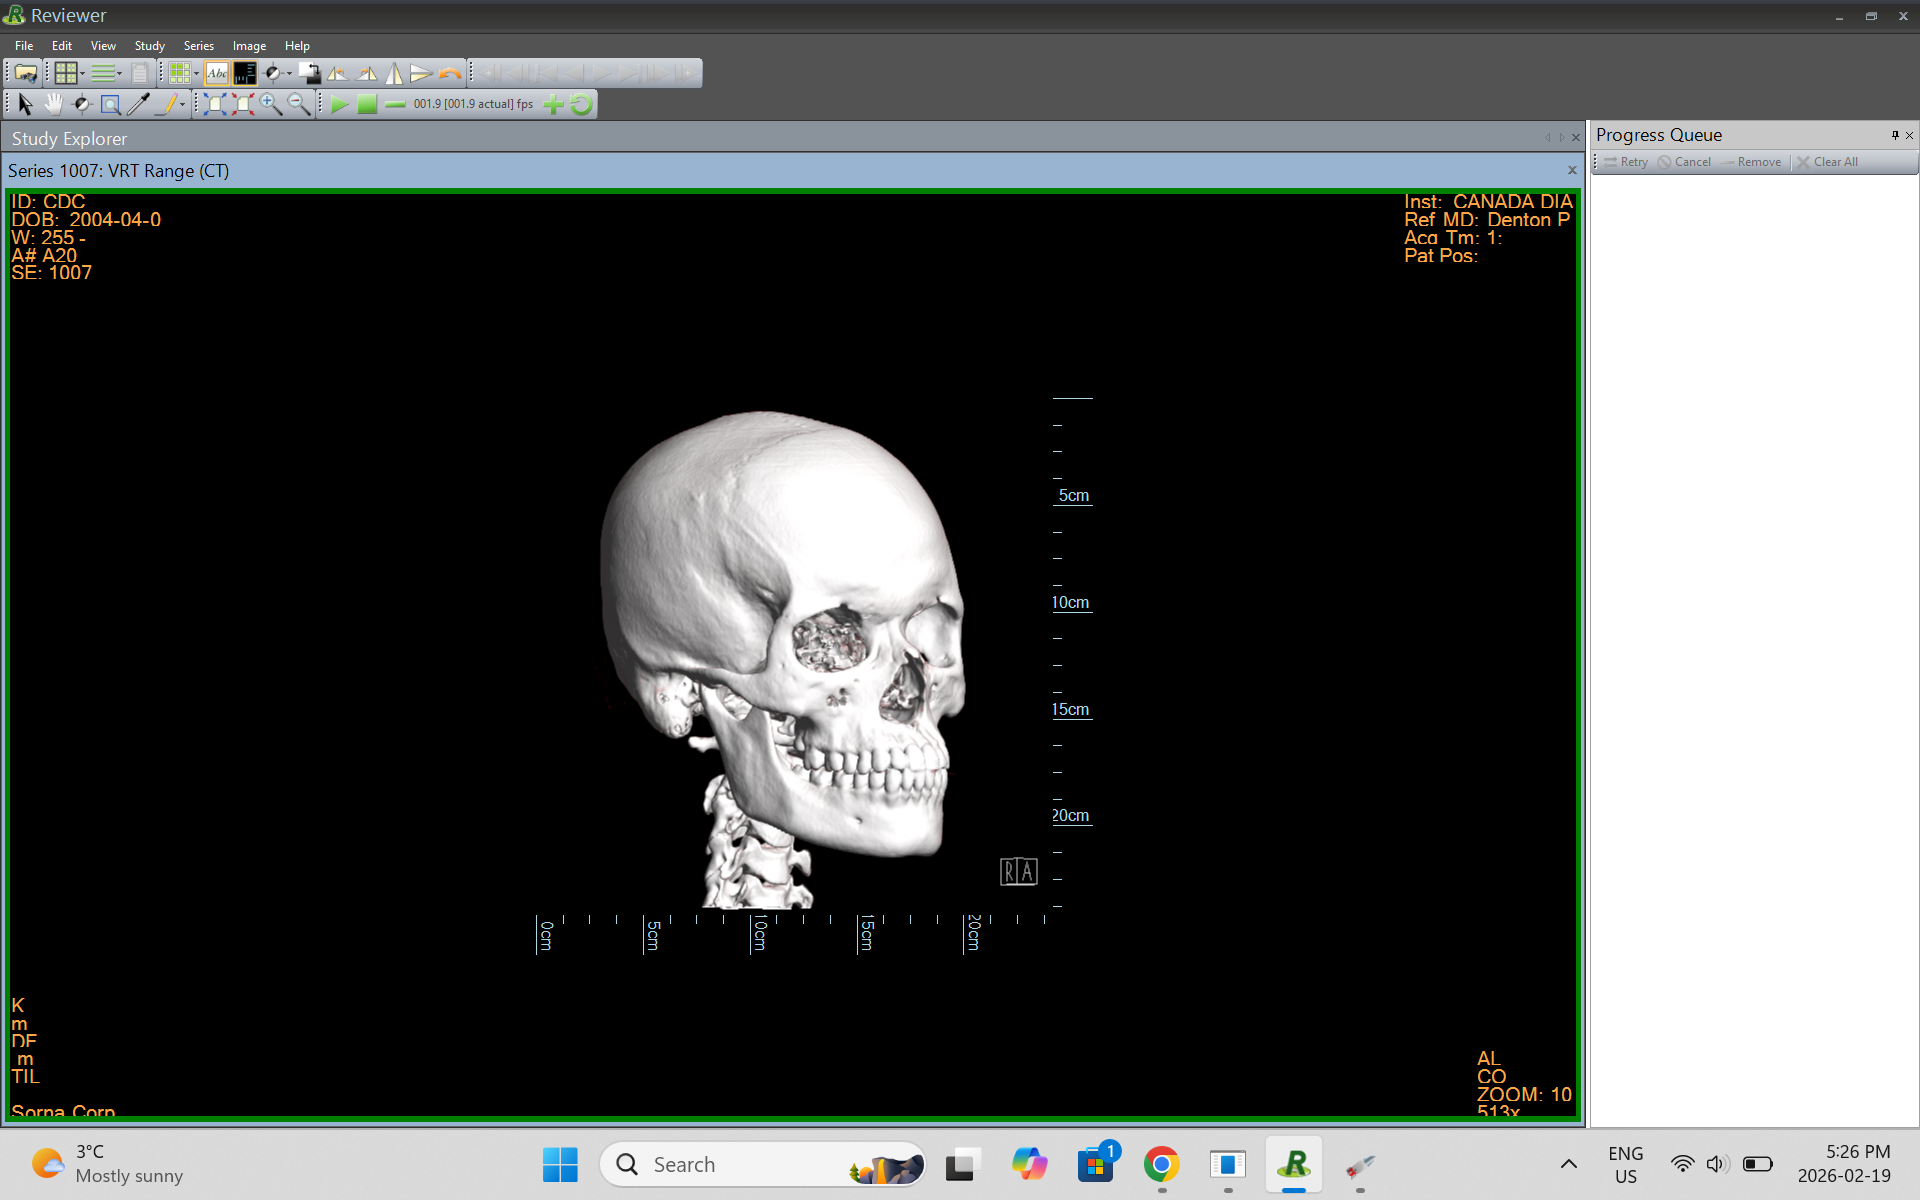
Task: Click the undo arrow in the toolbar
Action: point(451,72)
